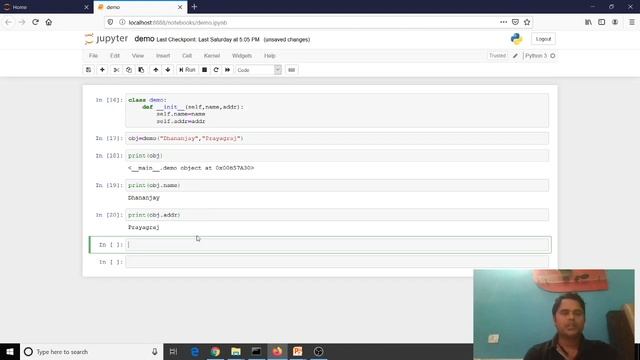Copy selected cells icon
The image size is (640, 360).
click(x=129, y=70)
